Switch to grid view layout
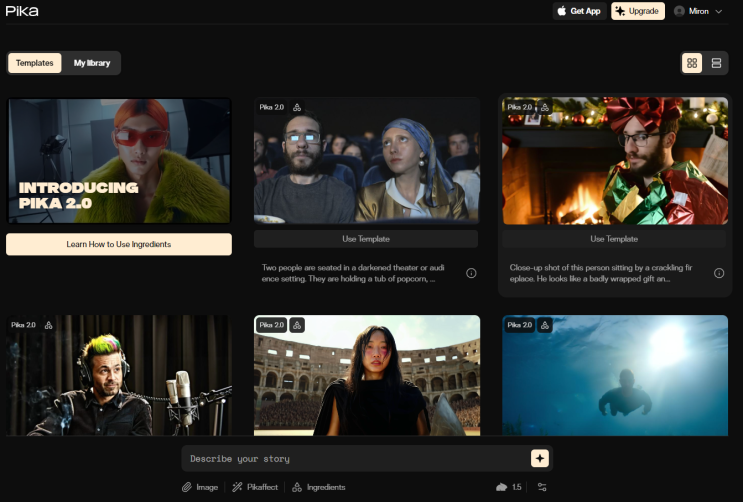743x502 pixels. 692,63
